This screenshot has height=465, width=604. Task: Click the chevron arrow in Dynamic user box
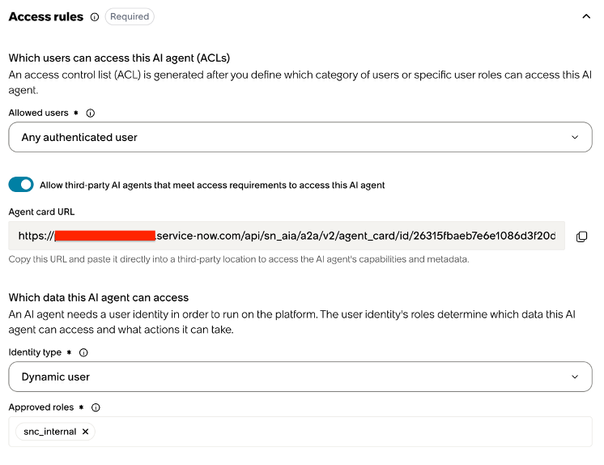[575, 377]
